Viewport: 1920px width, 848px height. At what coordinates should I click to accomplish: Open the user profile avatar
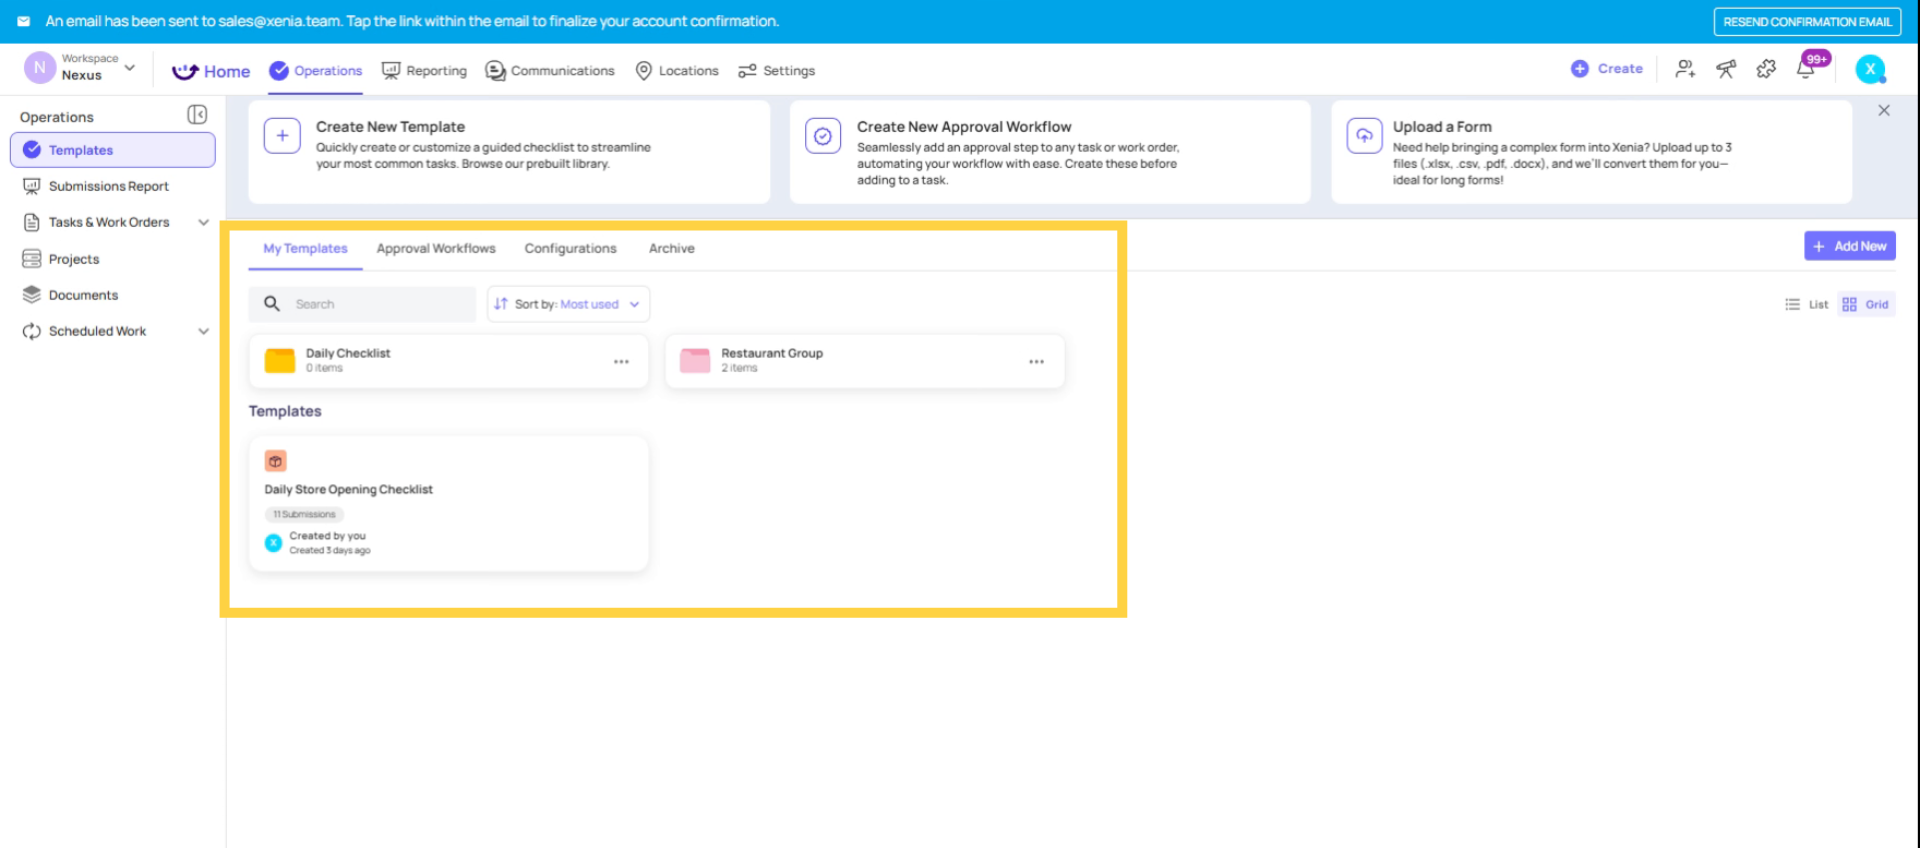[x=1870, y=69]
